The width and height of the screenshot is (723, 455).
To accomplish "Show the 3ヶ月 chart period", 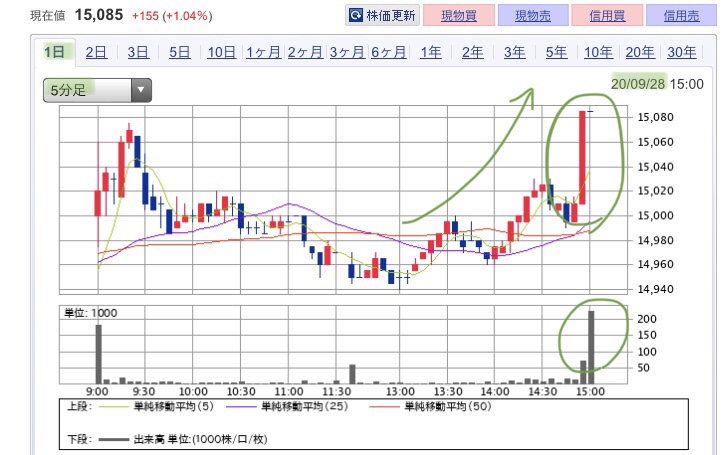I will pos(347,52).
